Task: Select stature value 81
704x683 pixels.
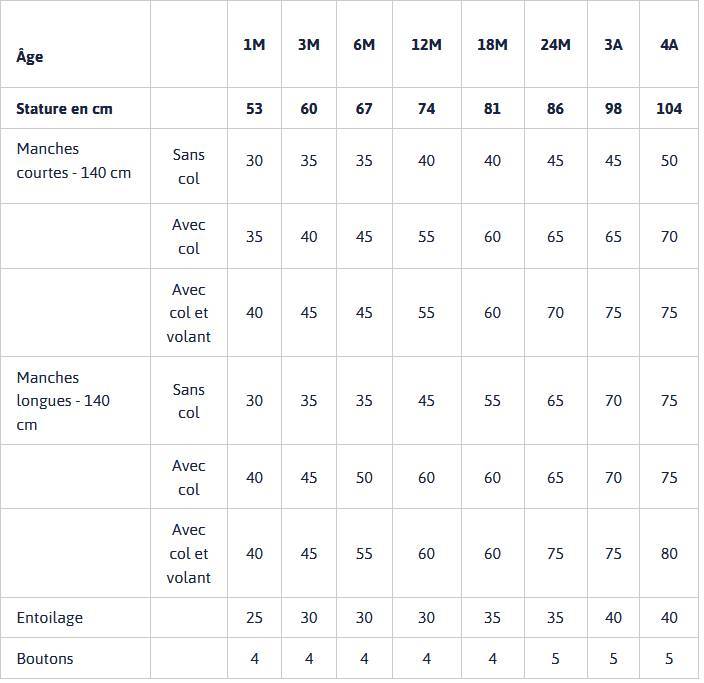Action: (492, 108)
